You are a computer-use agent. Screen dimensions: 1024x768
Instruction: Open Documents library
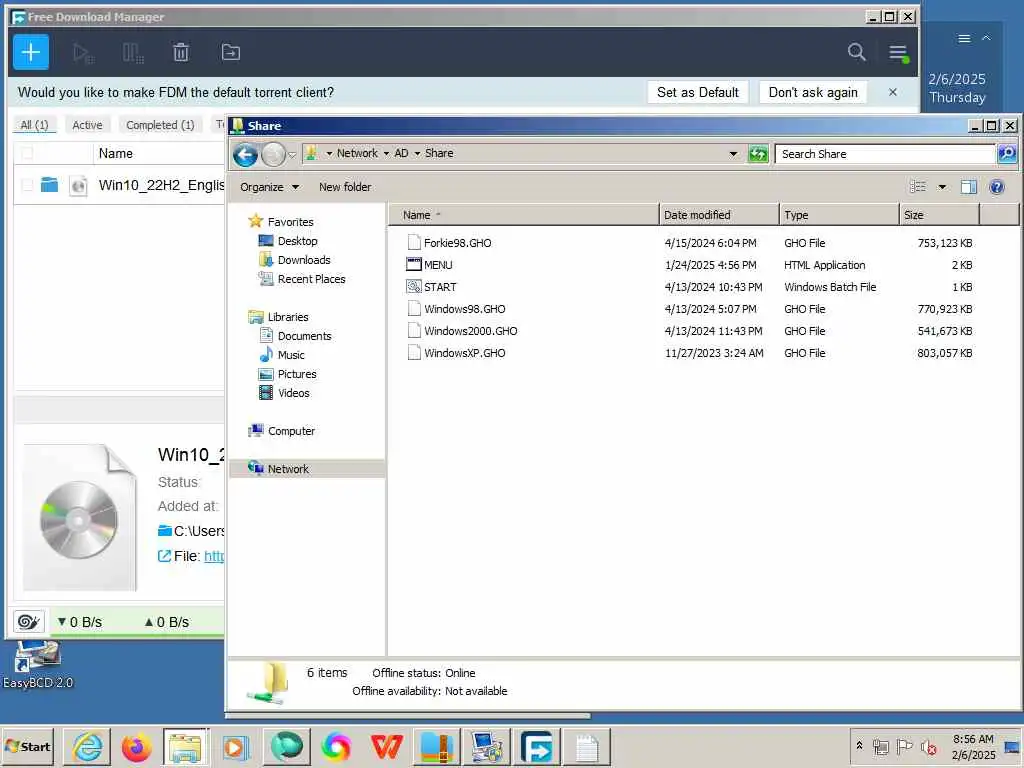click(304, 336)
